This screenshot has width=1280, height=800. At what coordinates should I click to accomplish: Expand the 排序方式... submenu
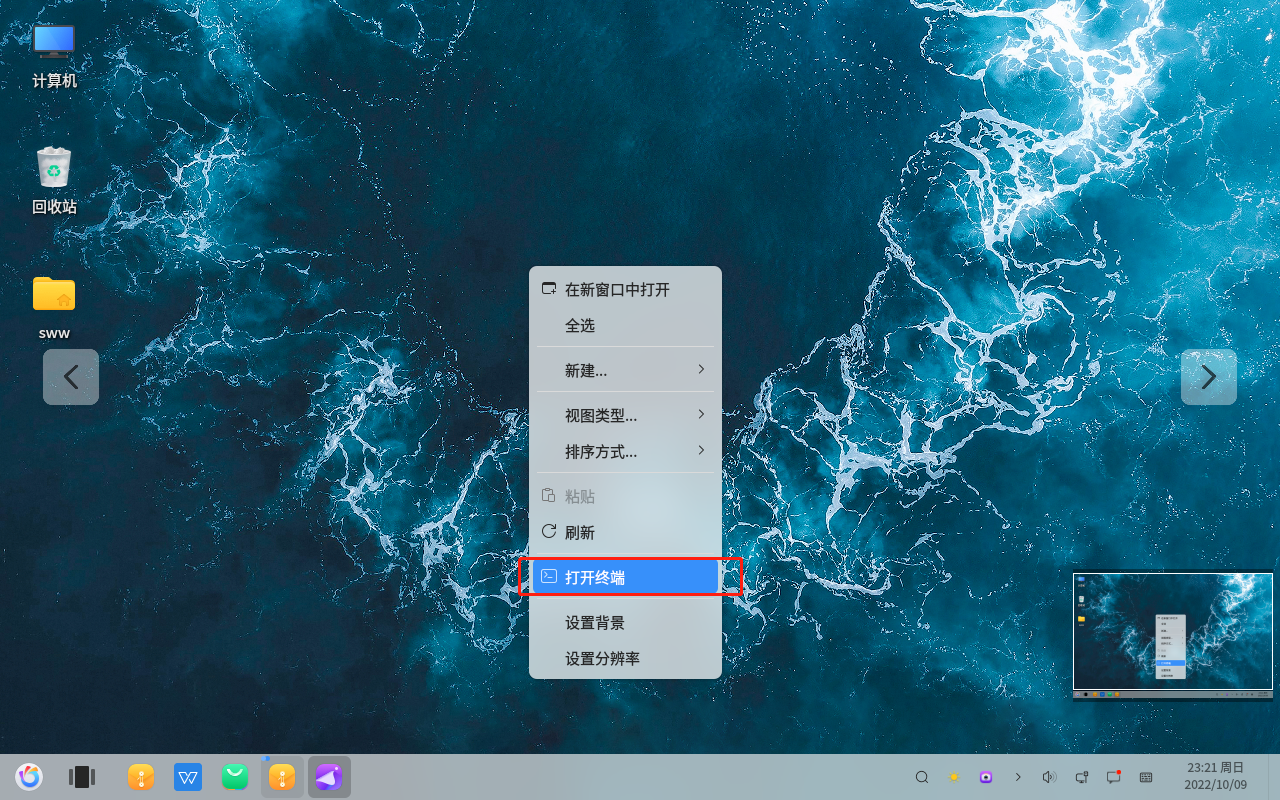coord(625,451)
